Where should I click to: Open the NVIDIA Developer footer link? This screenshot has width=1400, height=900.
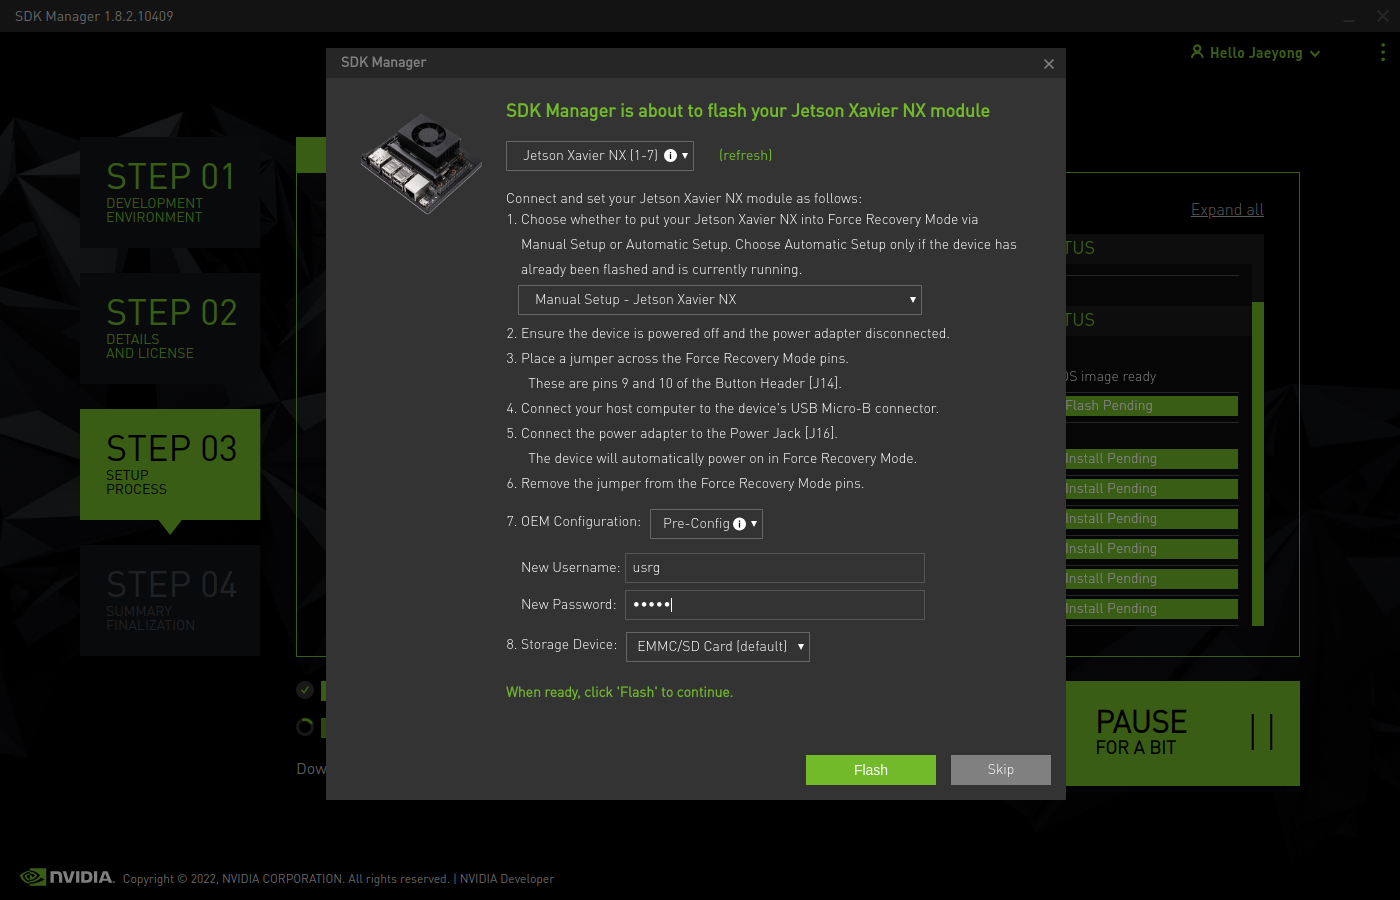click(506, 879)
